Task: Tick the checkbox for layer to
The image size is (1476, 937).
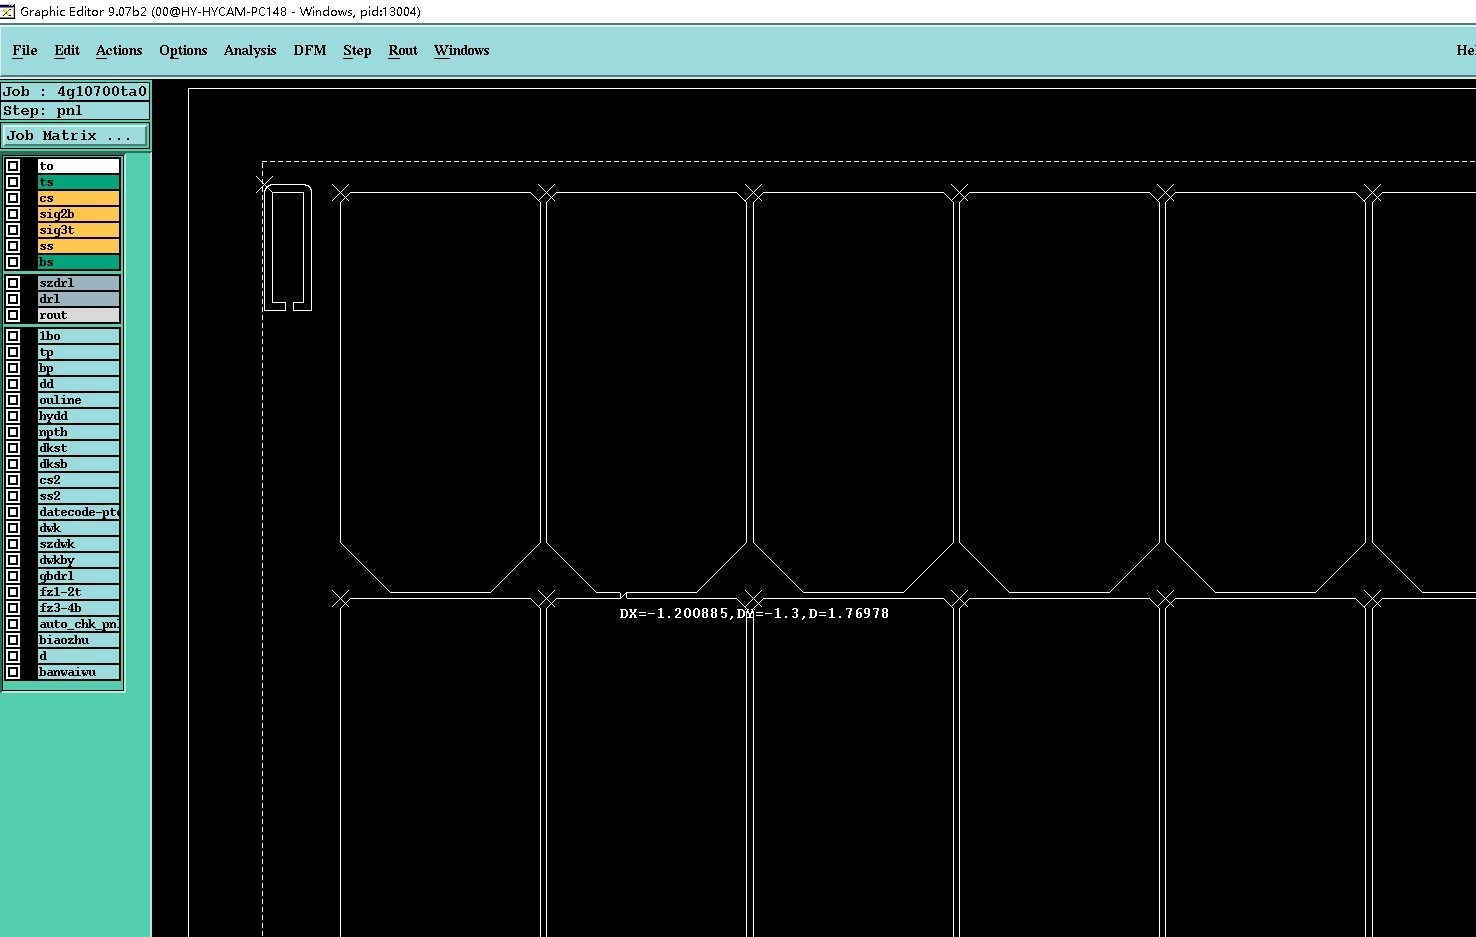Action: tap(13, 166)
